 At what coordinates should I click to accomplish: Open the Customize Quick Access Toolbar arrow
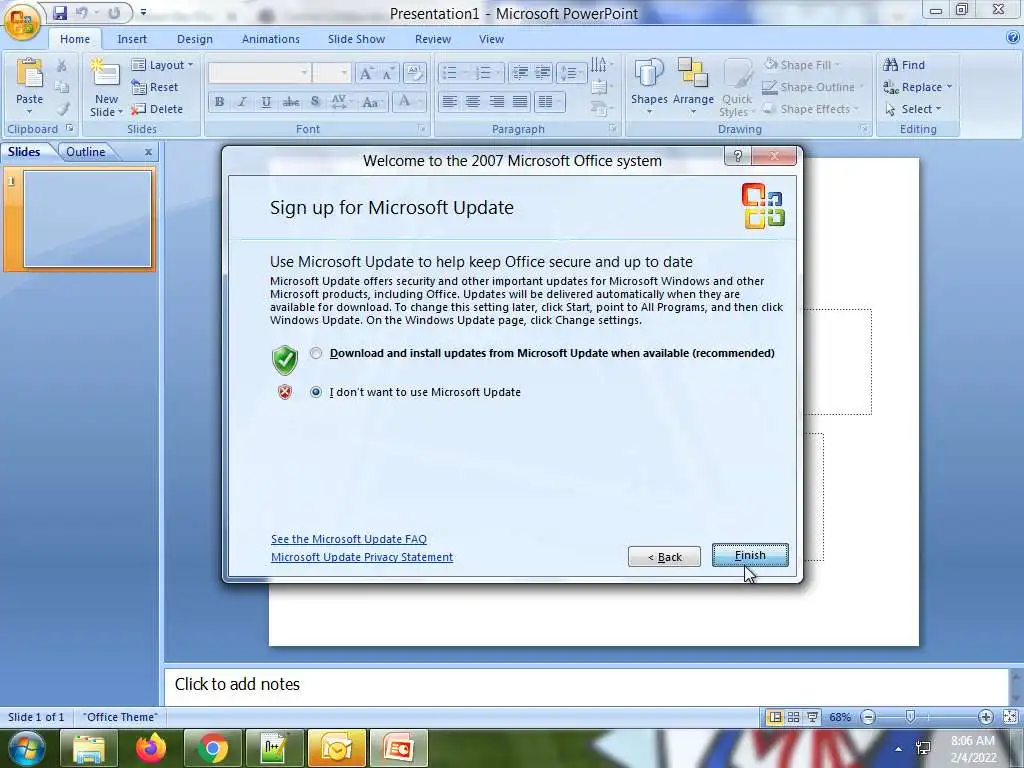pyautogui.click(x=143, y=12)
